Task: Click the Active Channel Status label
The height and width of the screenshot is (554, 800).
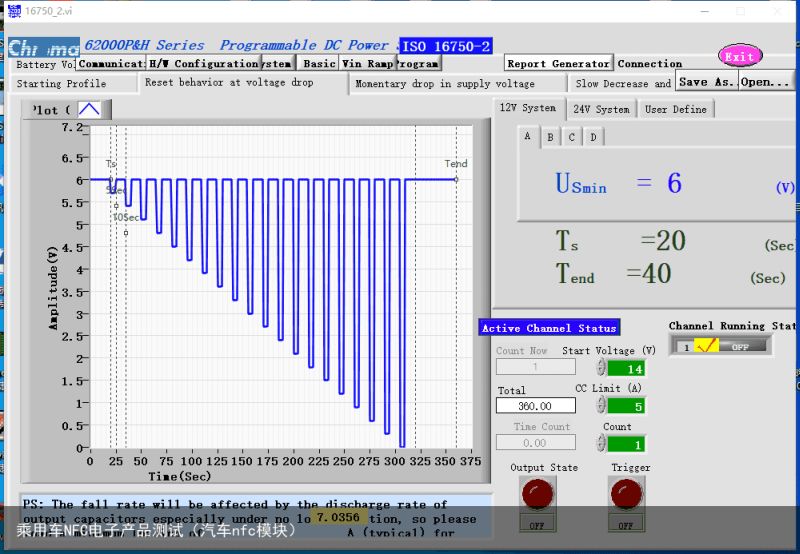Action: [549, 328]
